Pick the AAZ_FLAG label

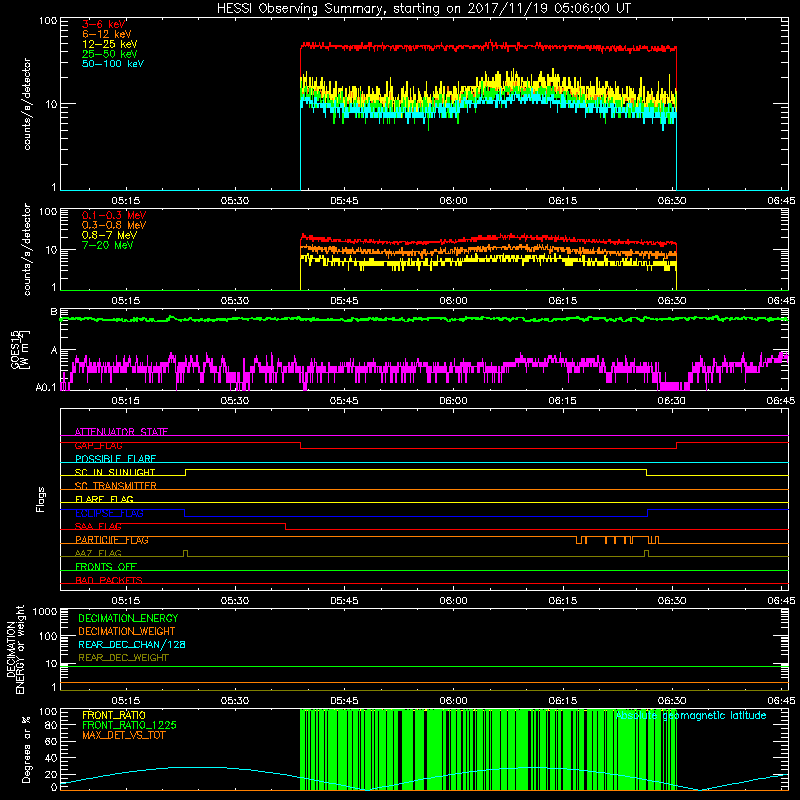coord(98,553)
